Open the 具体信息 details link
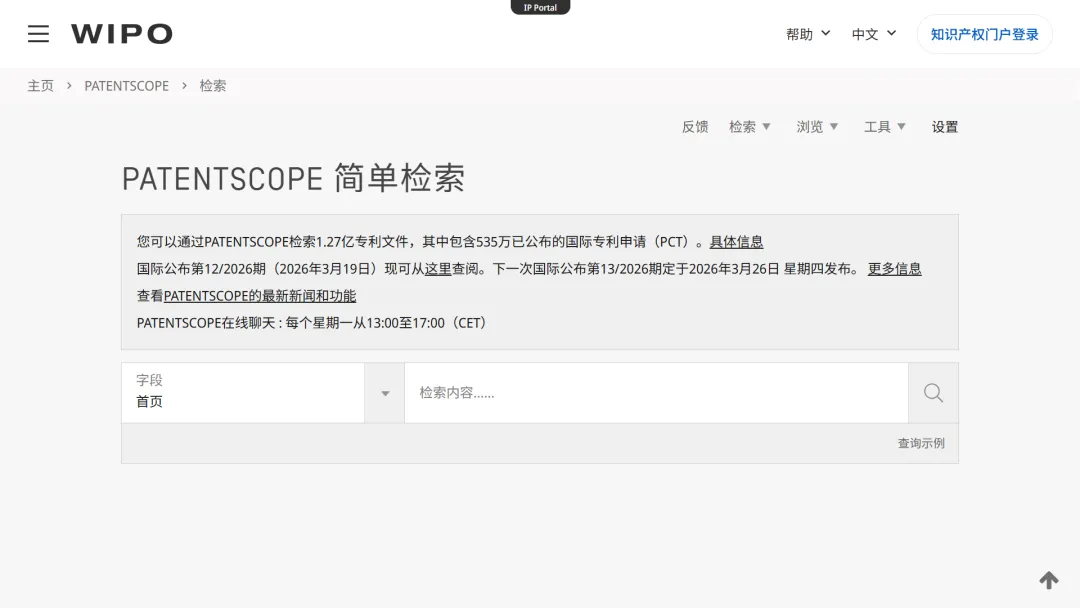The height and width of the screenshot is (608, 1080). click(x=736, y=242)
